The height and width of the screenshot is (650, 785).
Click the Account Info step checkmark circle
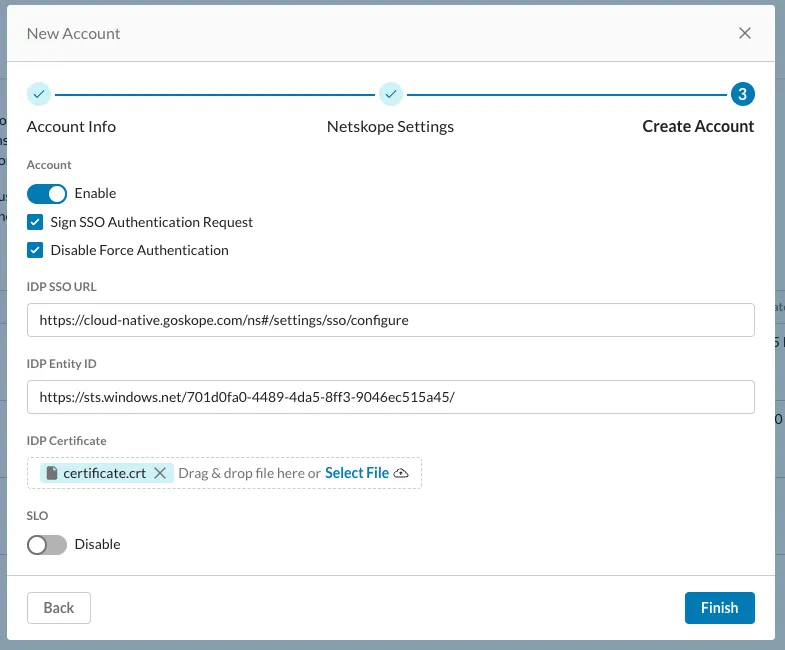tap(39, 94)
